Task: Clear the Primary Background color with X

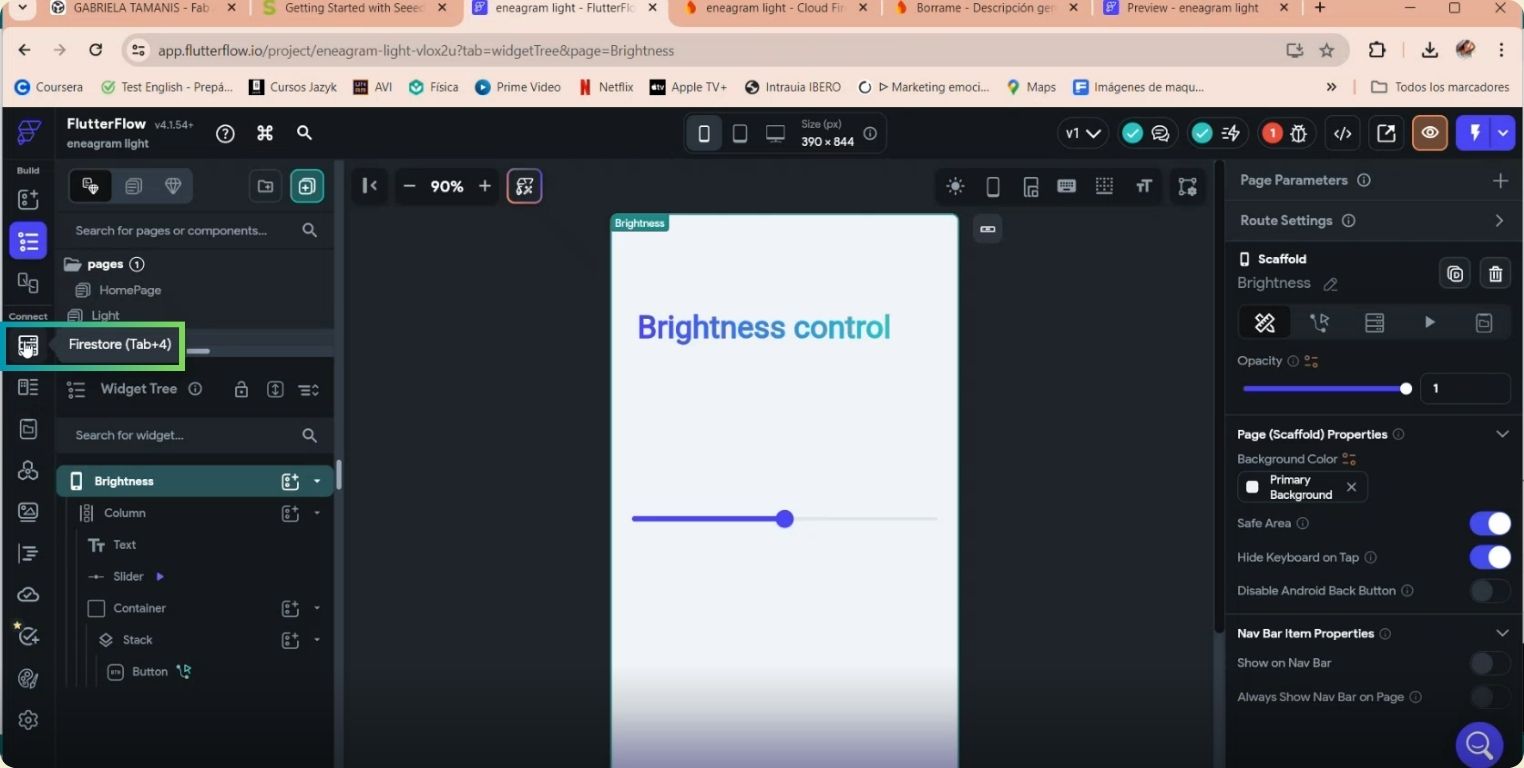Action: (x=1351, y=487)
